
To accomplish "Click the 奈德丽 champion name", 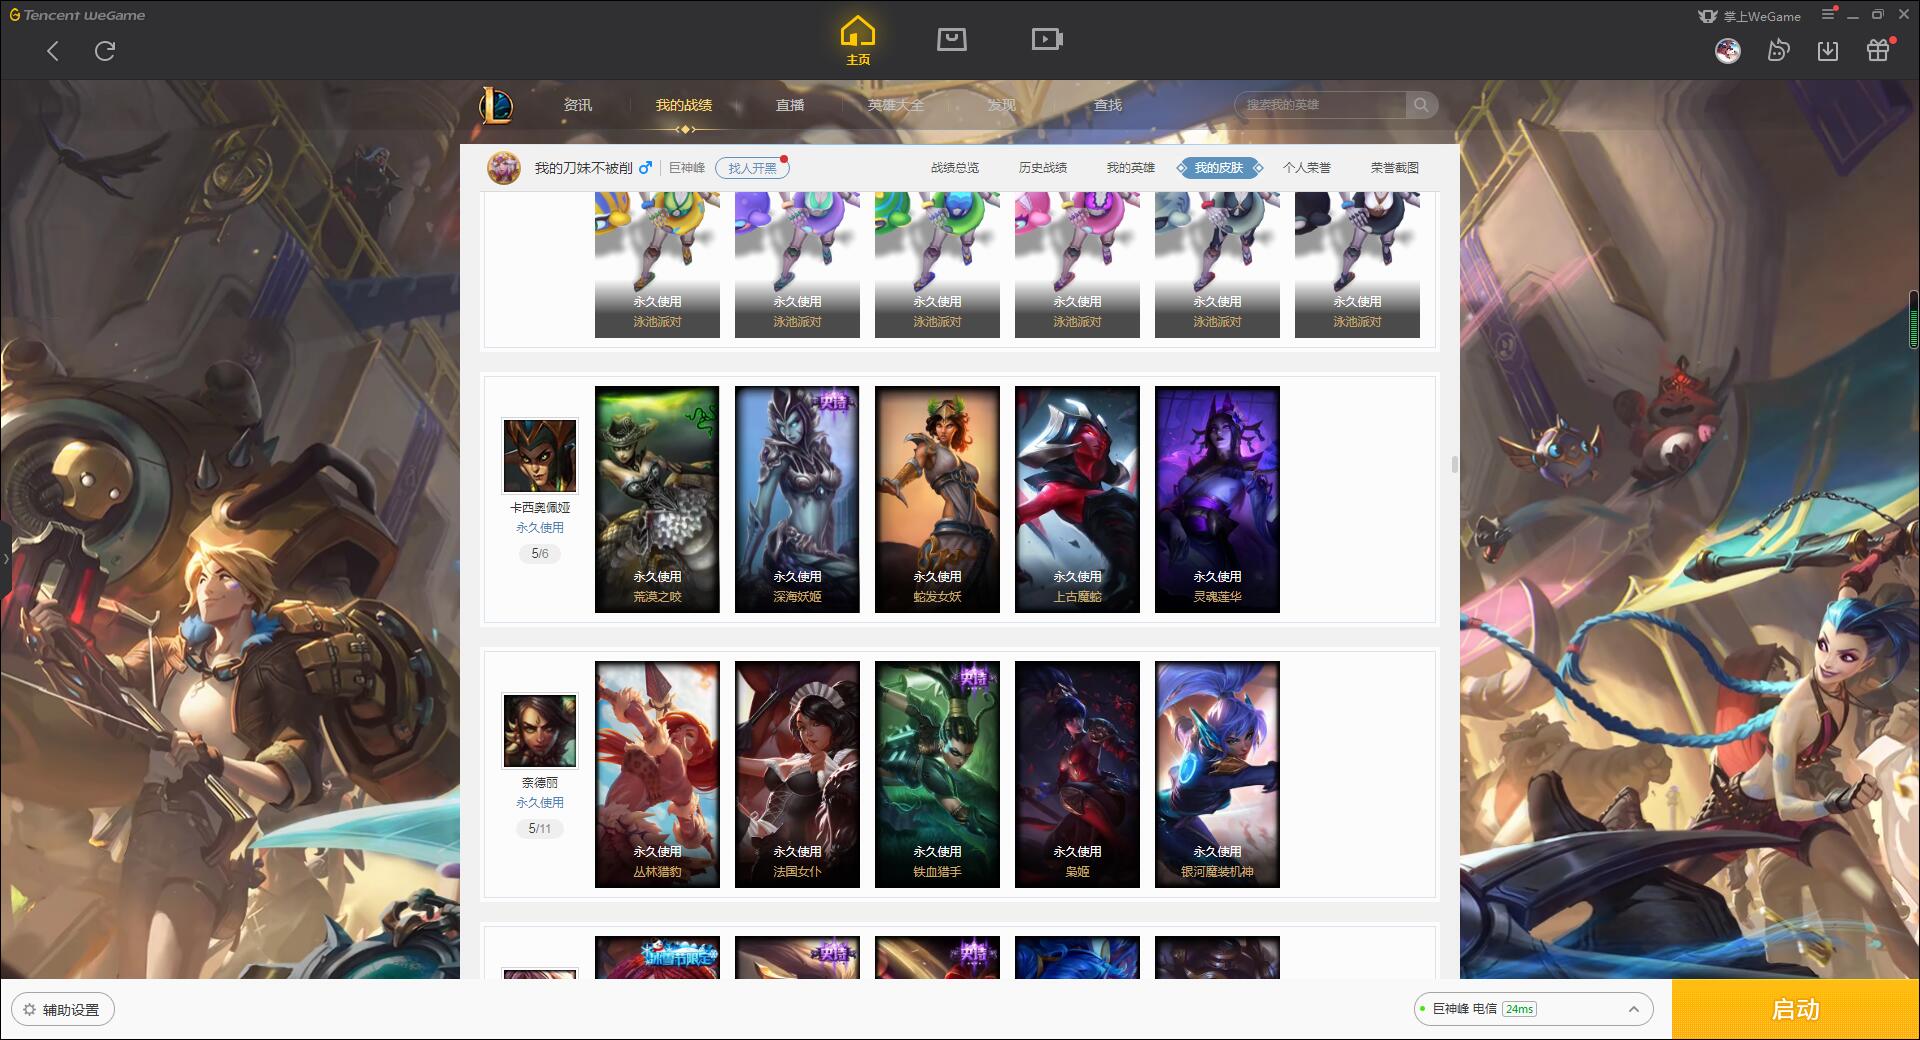I will pos(540,783).
